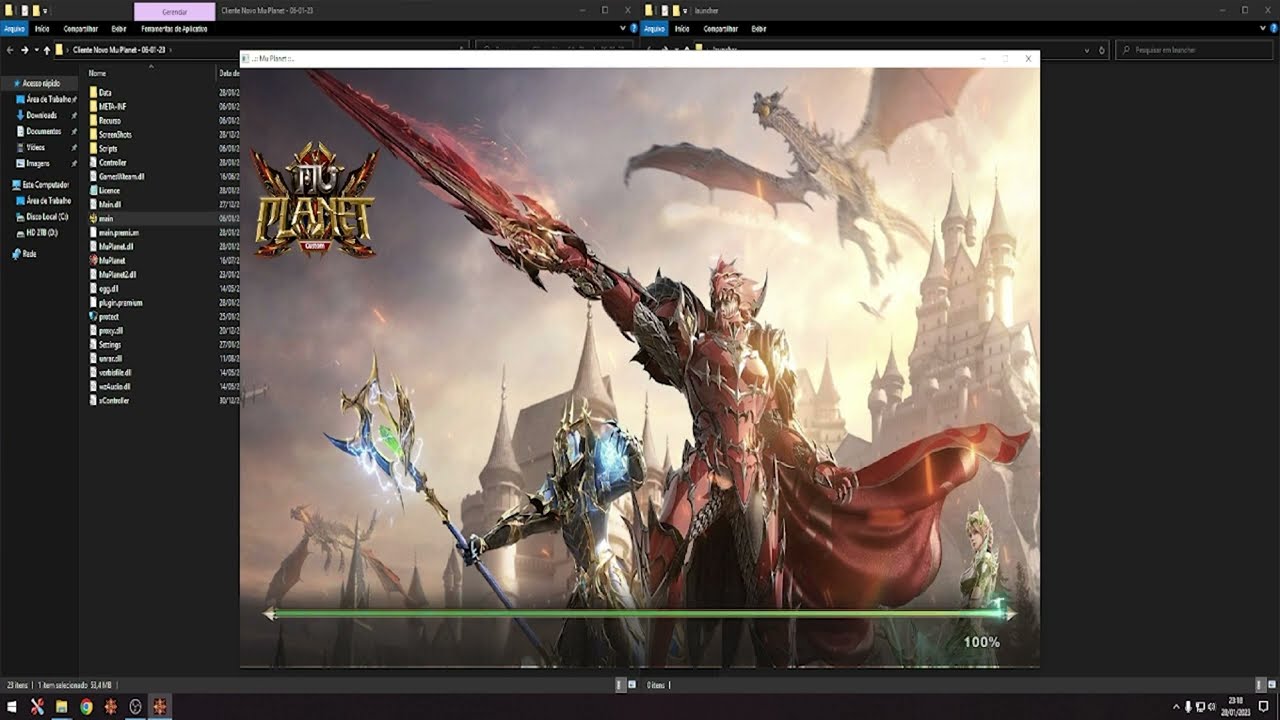1280x720 pixels.
Task: Expand ribbon in launcher window
Action: coord(1261,29)
